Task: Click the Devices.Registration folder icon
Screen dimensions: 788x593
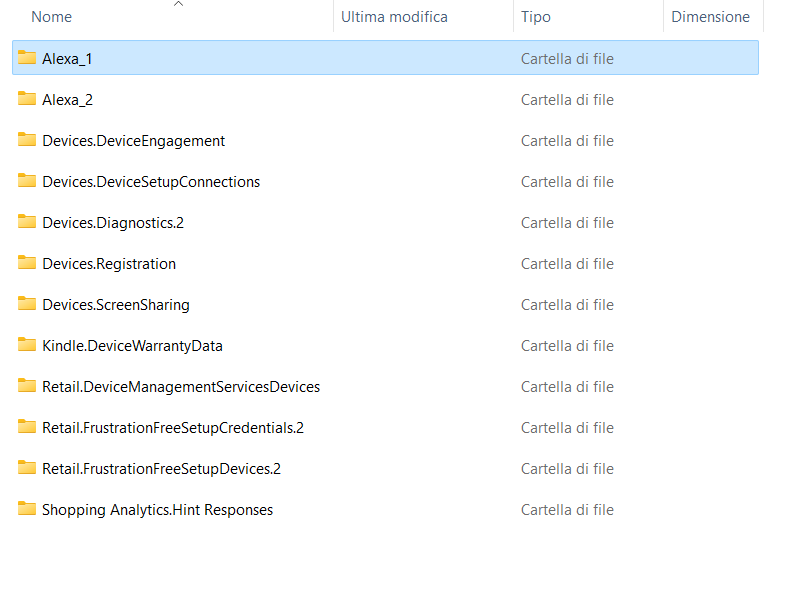Action: point(27,262)
